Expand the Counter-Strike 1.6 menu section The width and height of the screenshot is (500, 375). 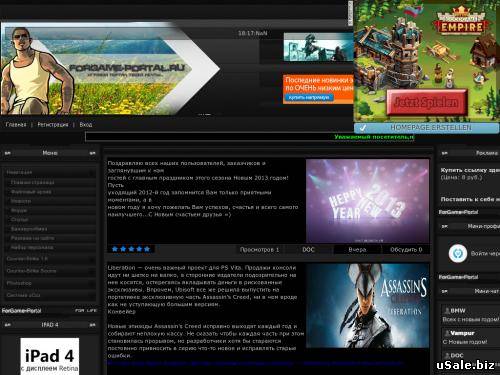pyautogui.click(x=49, y=259)
